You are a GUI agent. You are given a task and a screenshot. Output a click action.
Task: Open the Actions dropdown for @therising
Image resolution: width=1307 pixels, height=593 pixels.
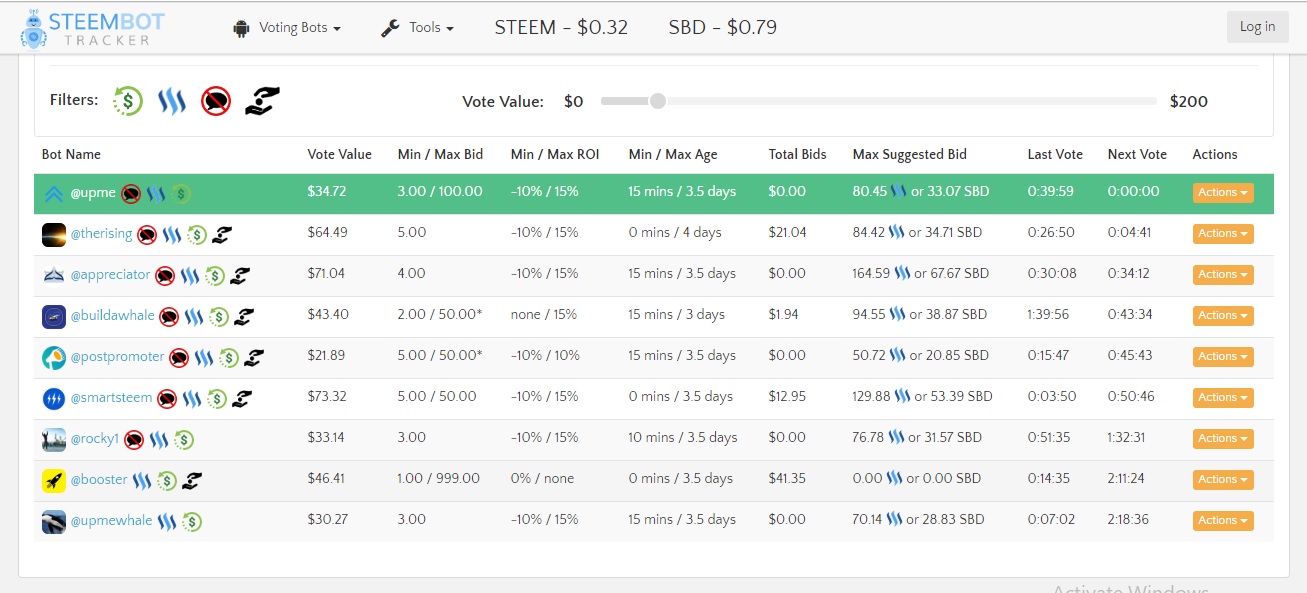click(1222, 233)
